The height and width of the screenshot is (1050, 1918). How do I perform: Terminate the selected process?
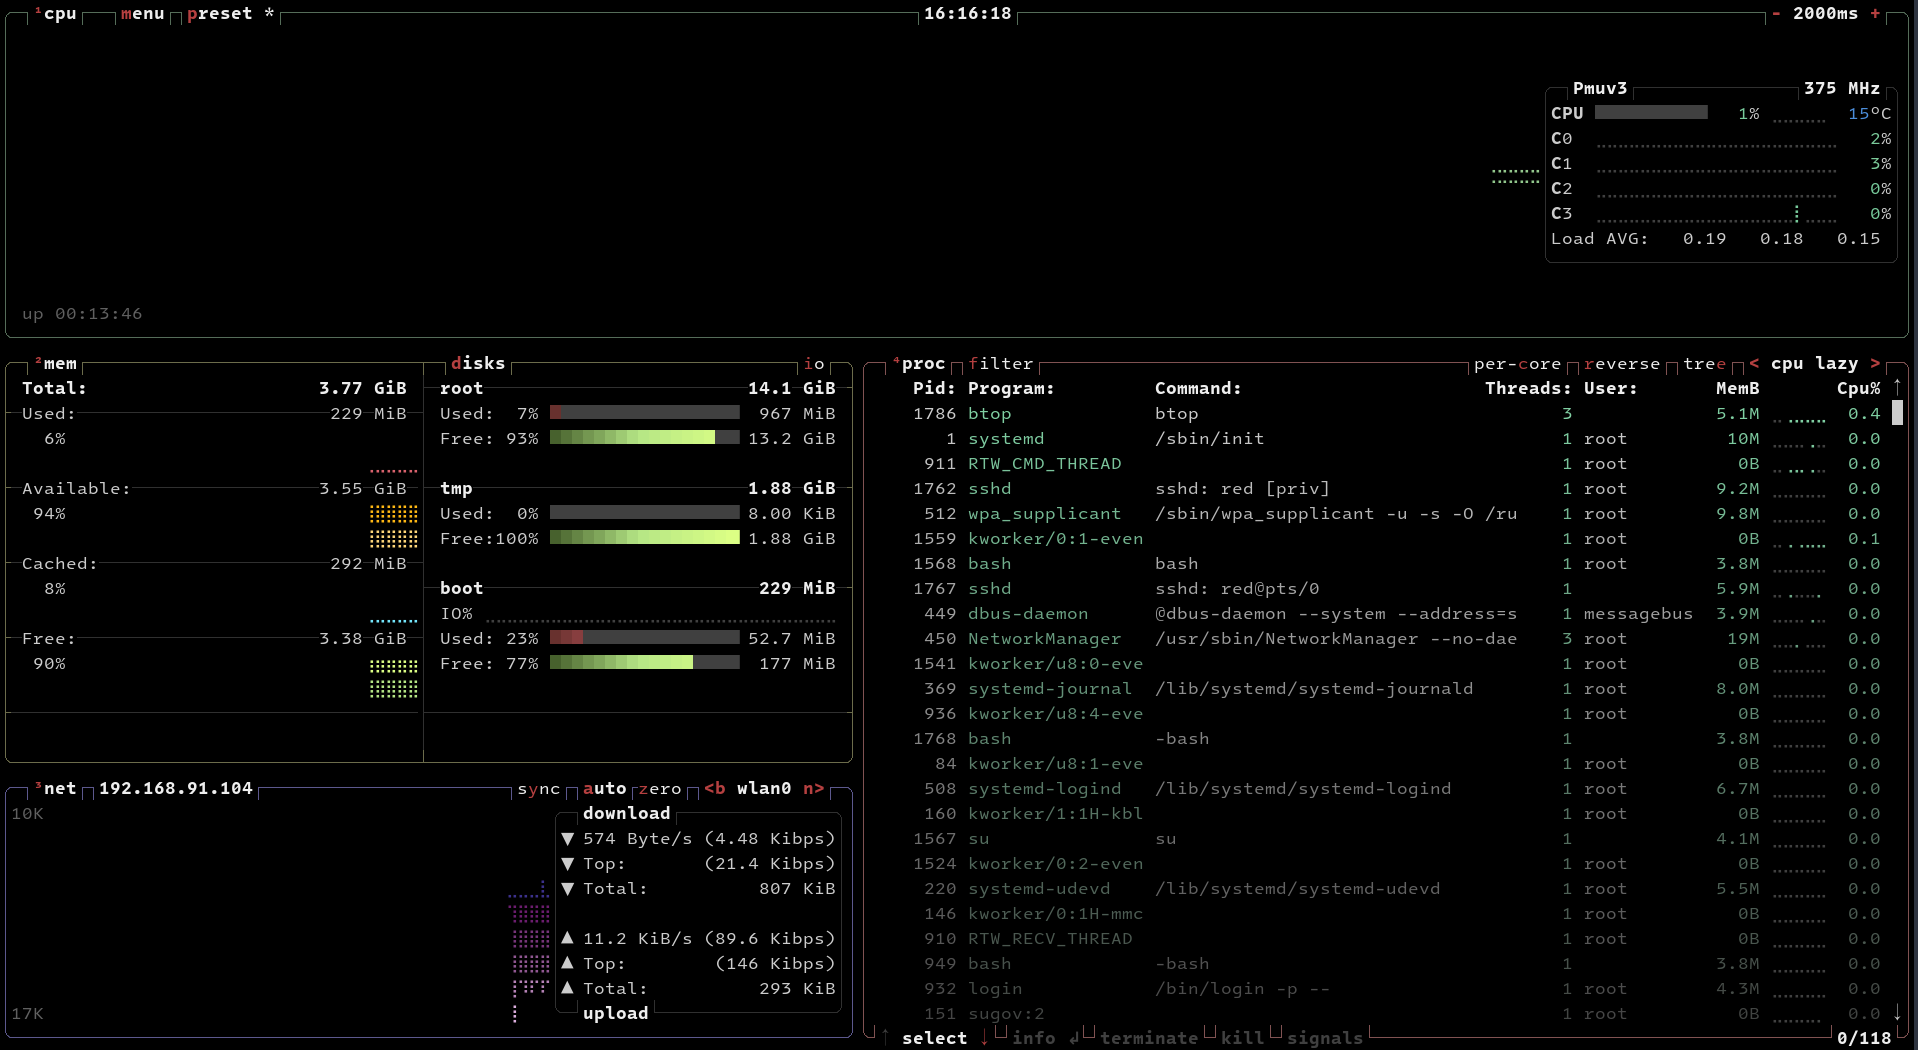pos(1149,1039)
